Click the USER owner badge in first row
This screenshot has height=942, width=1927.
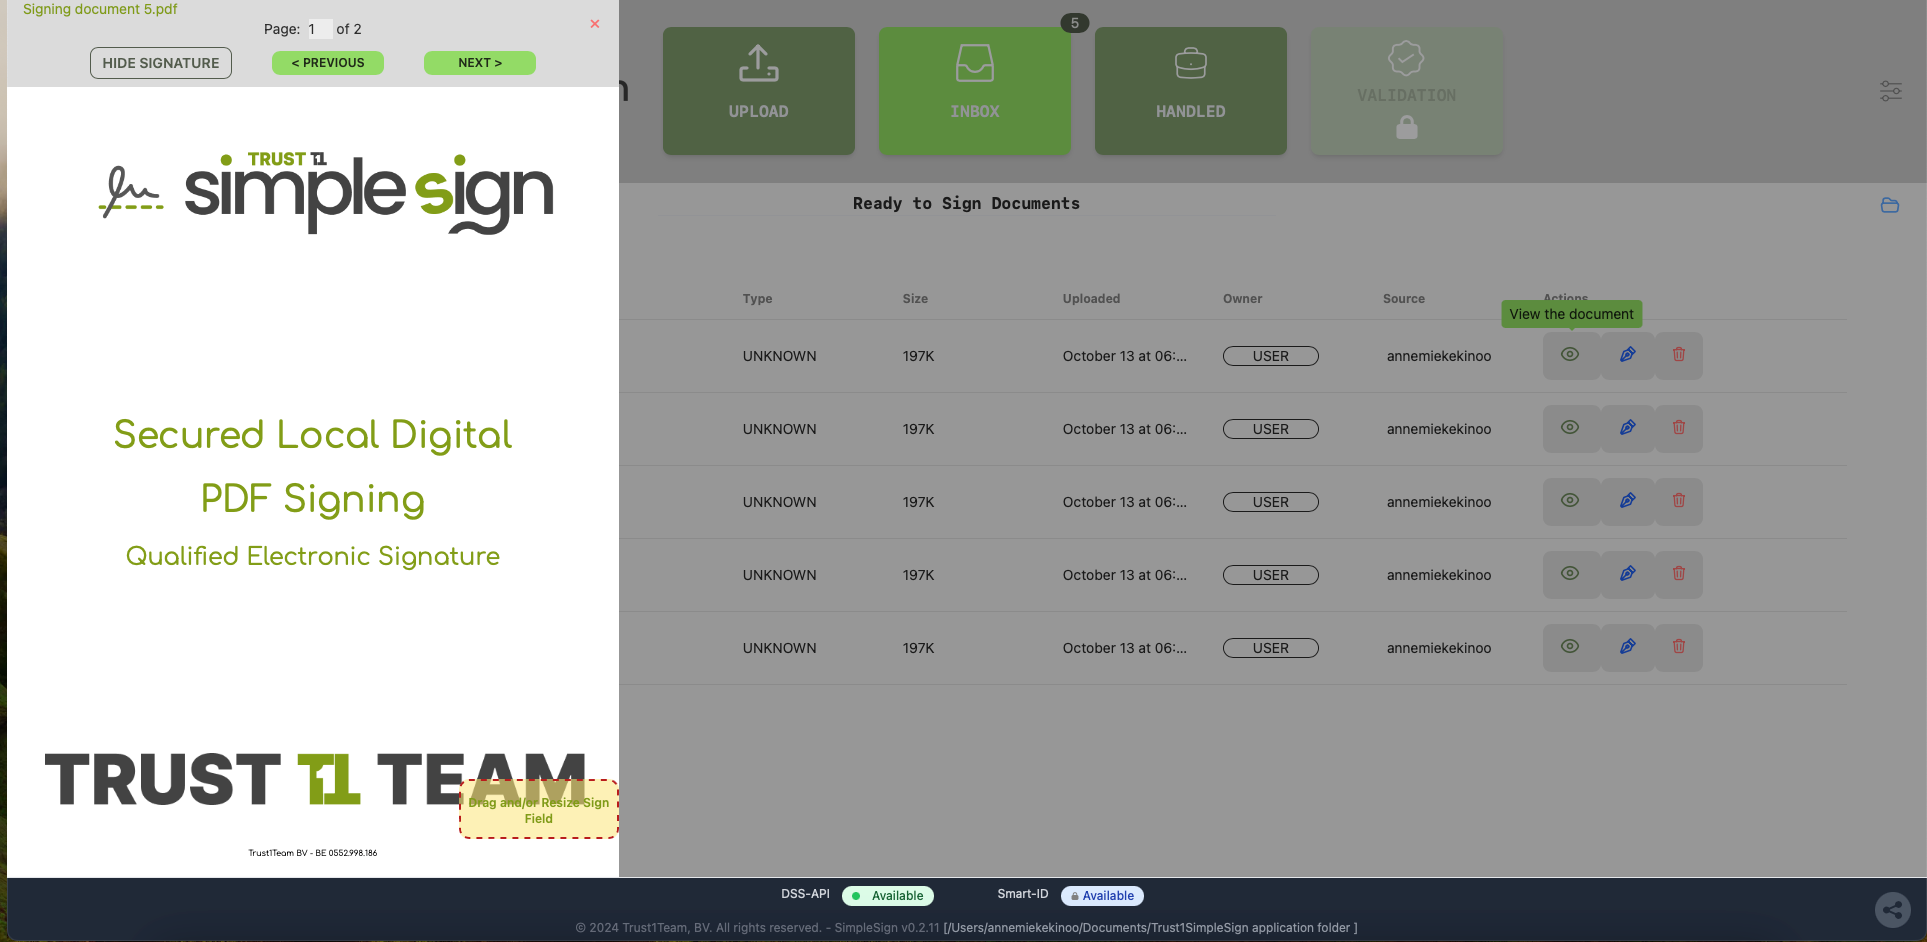point(1271,356)
